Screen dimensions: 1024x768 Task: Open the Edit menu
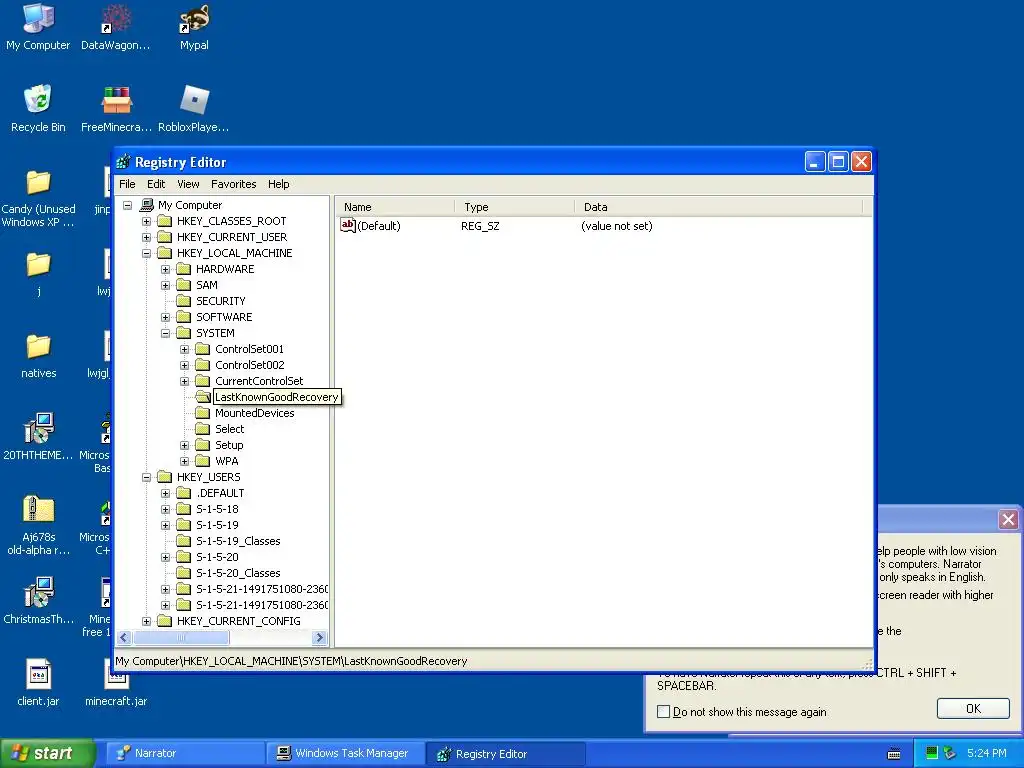click(155, 184)
